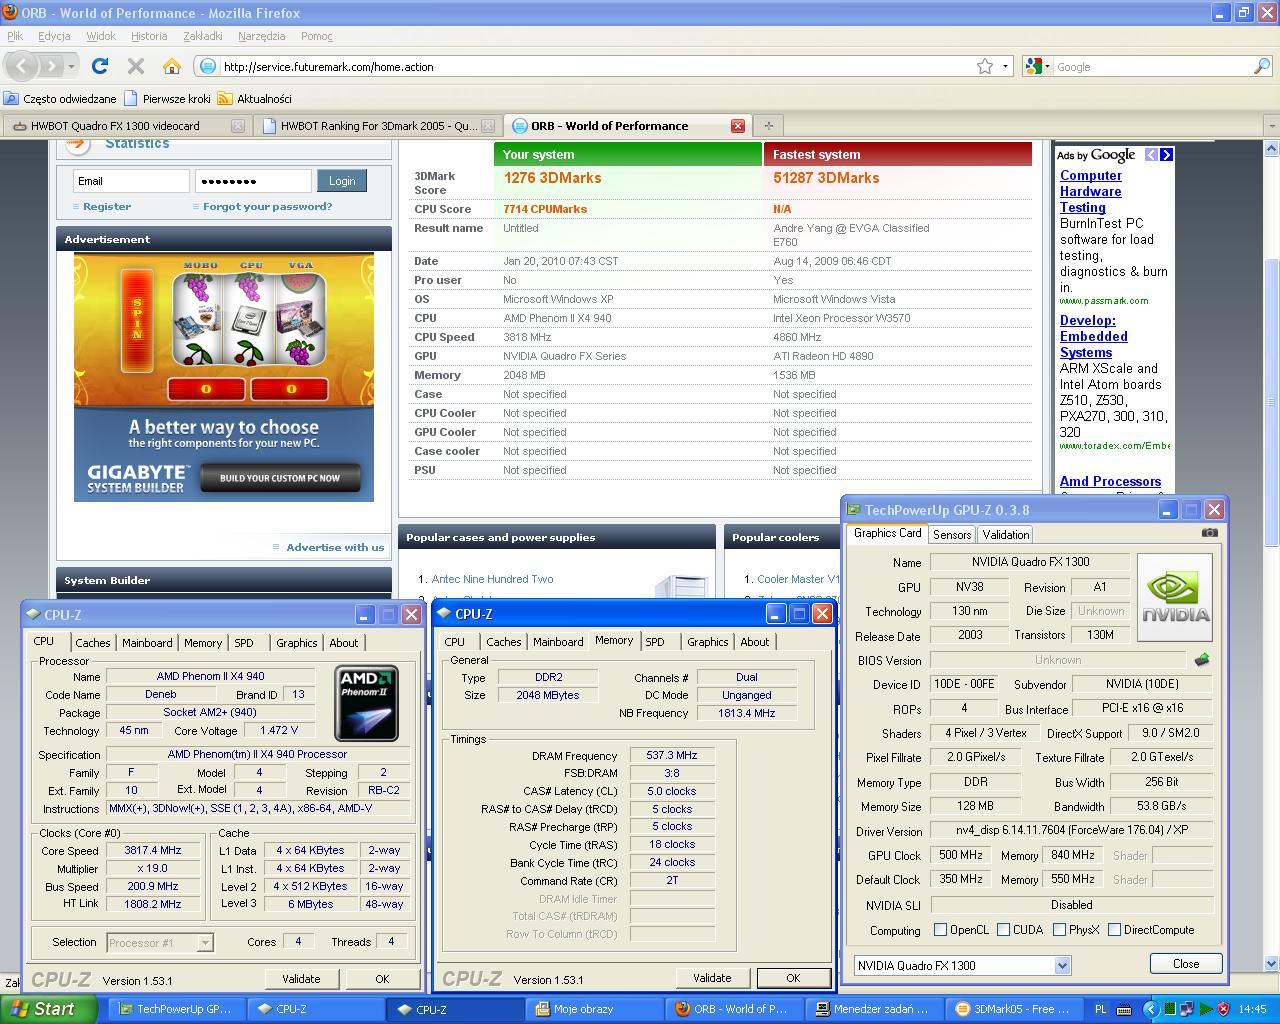Open the Narzędzia menu in Firefox

click(x=262, y=36)
